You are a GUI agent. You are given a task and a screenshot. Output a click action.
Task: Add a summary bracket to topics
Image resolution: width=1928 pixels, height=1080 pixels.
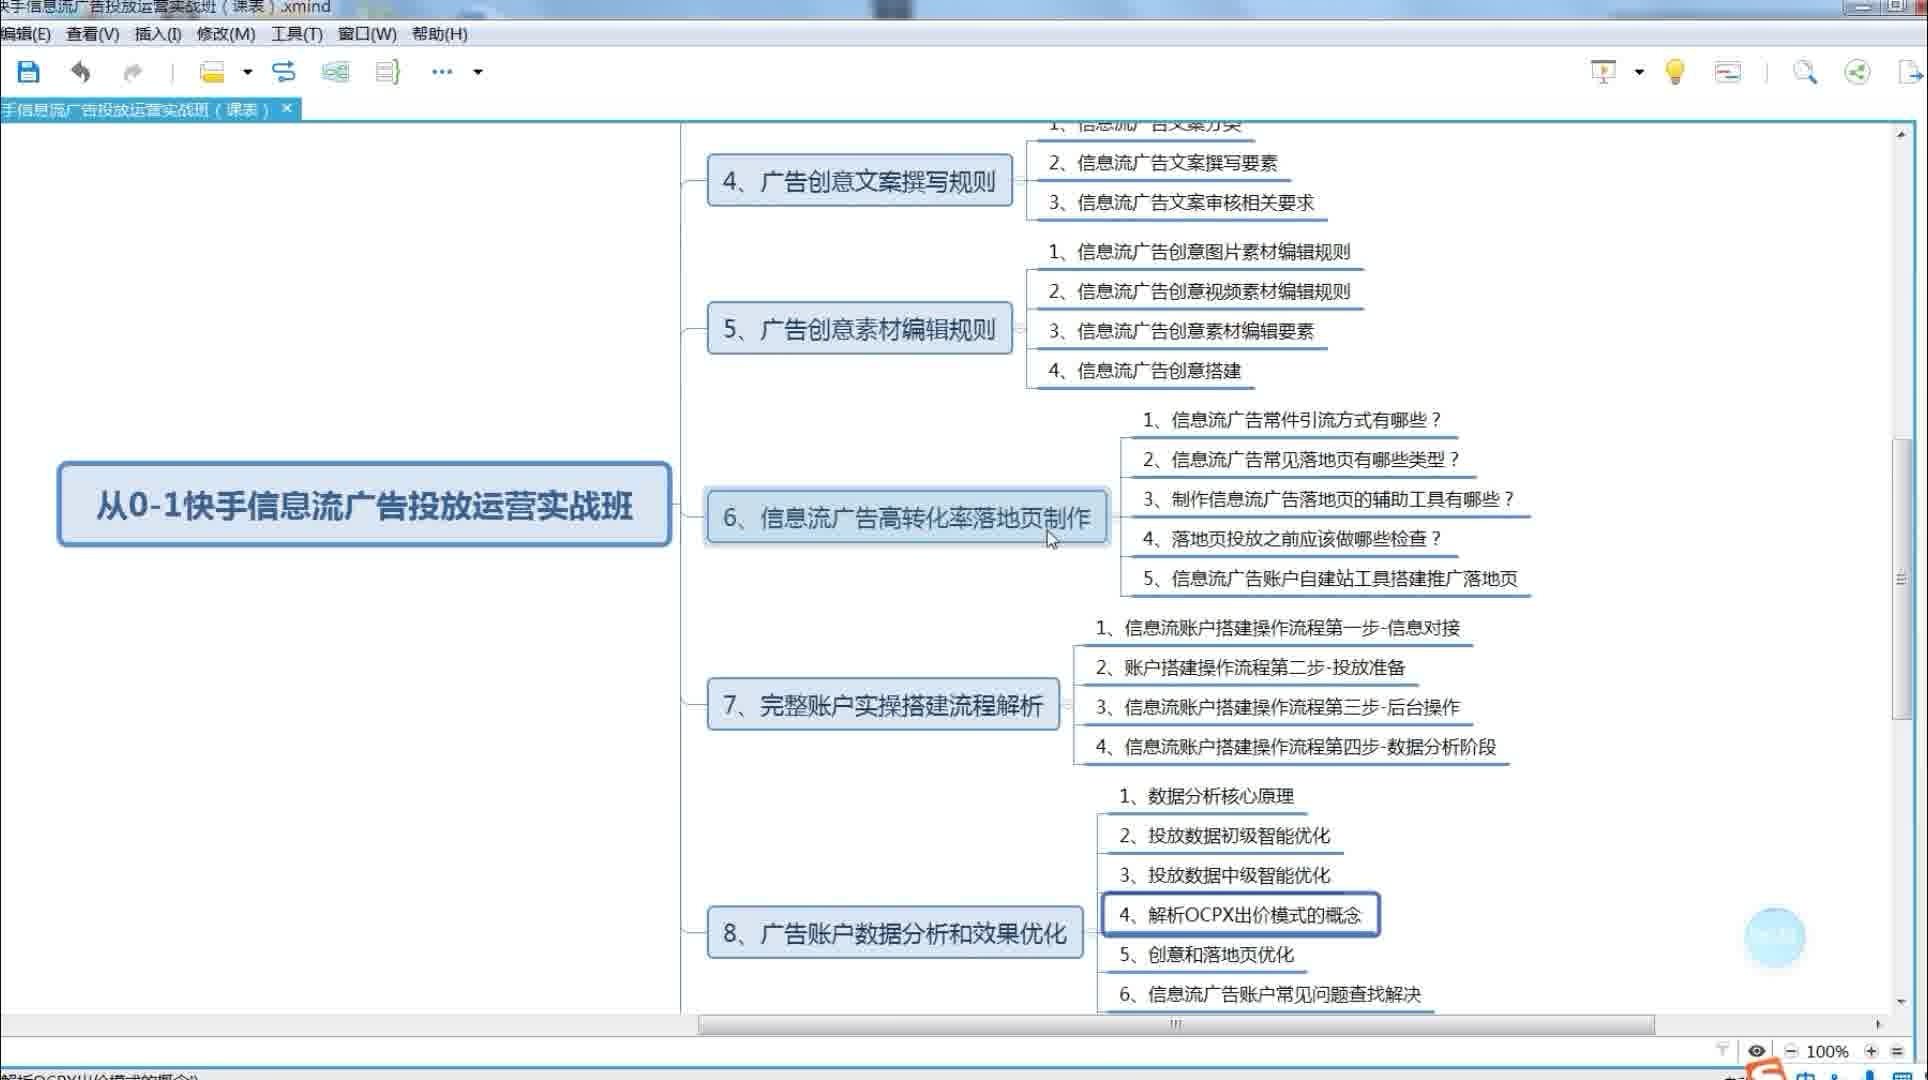[x=388, y=72]
